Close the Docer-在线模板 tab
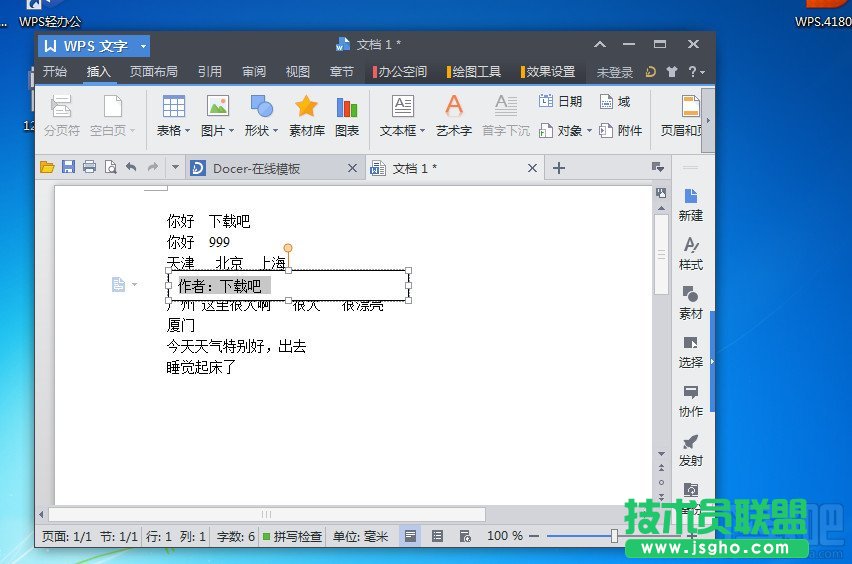 point(352,168)
